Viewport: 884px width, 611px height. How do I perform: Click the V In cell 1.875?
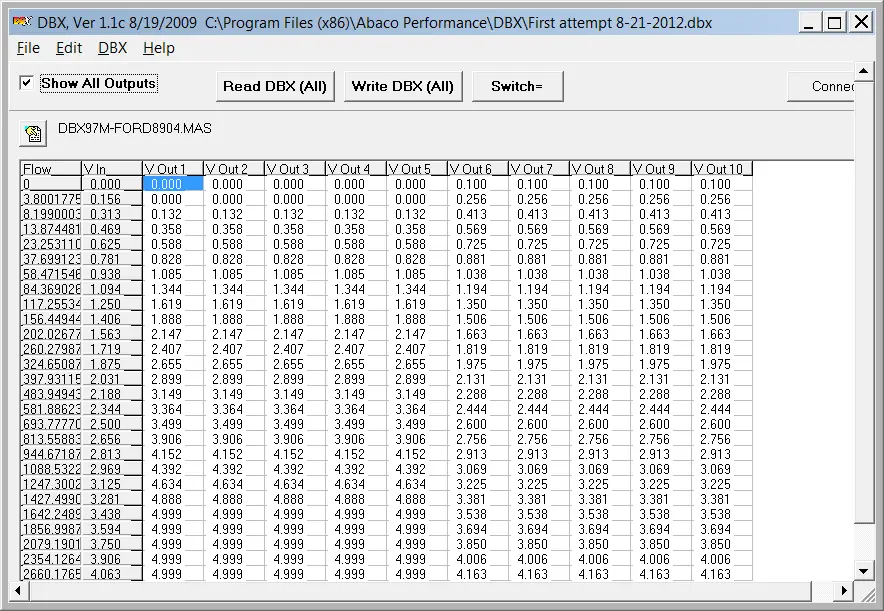112,364
